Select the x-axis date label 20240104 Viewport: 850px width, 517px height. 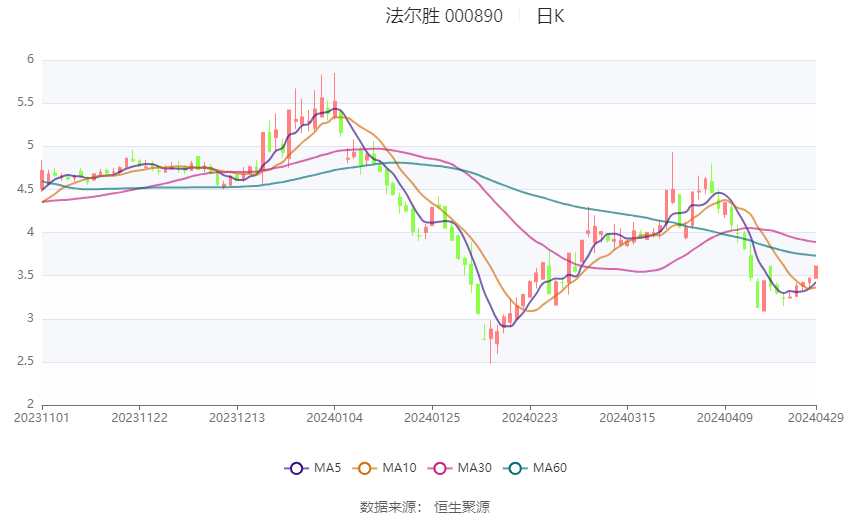(x=334, y=418)
